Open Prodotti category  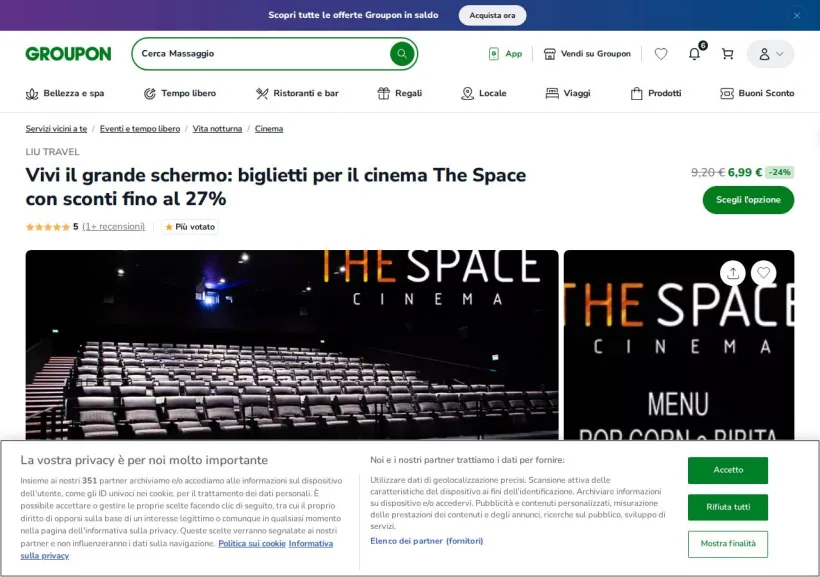point(656,93)
